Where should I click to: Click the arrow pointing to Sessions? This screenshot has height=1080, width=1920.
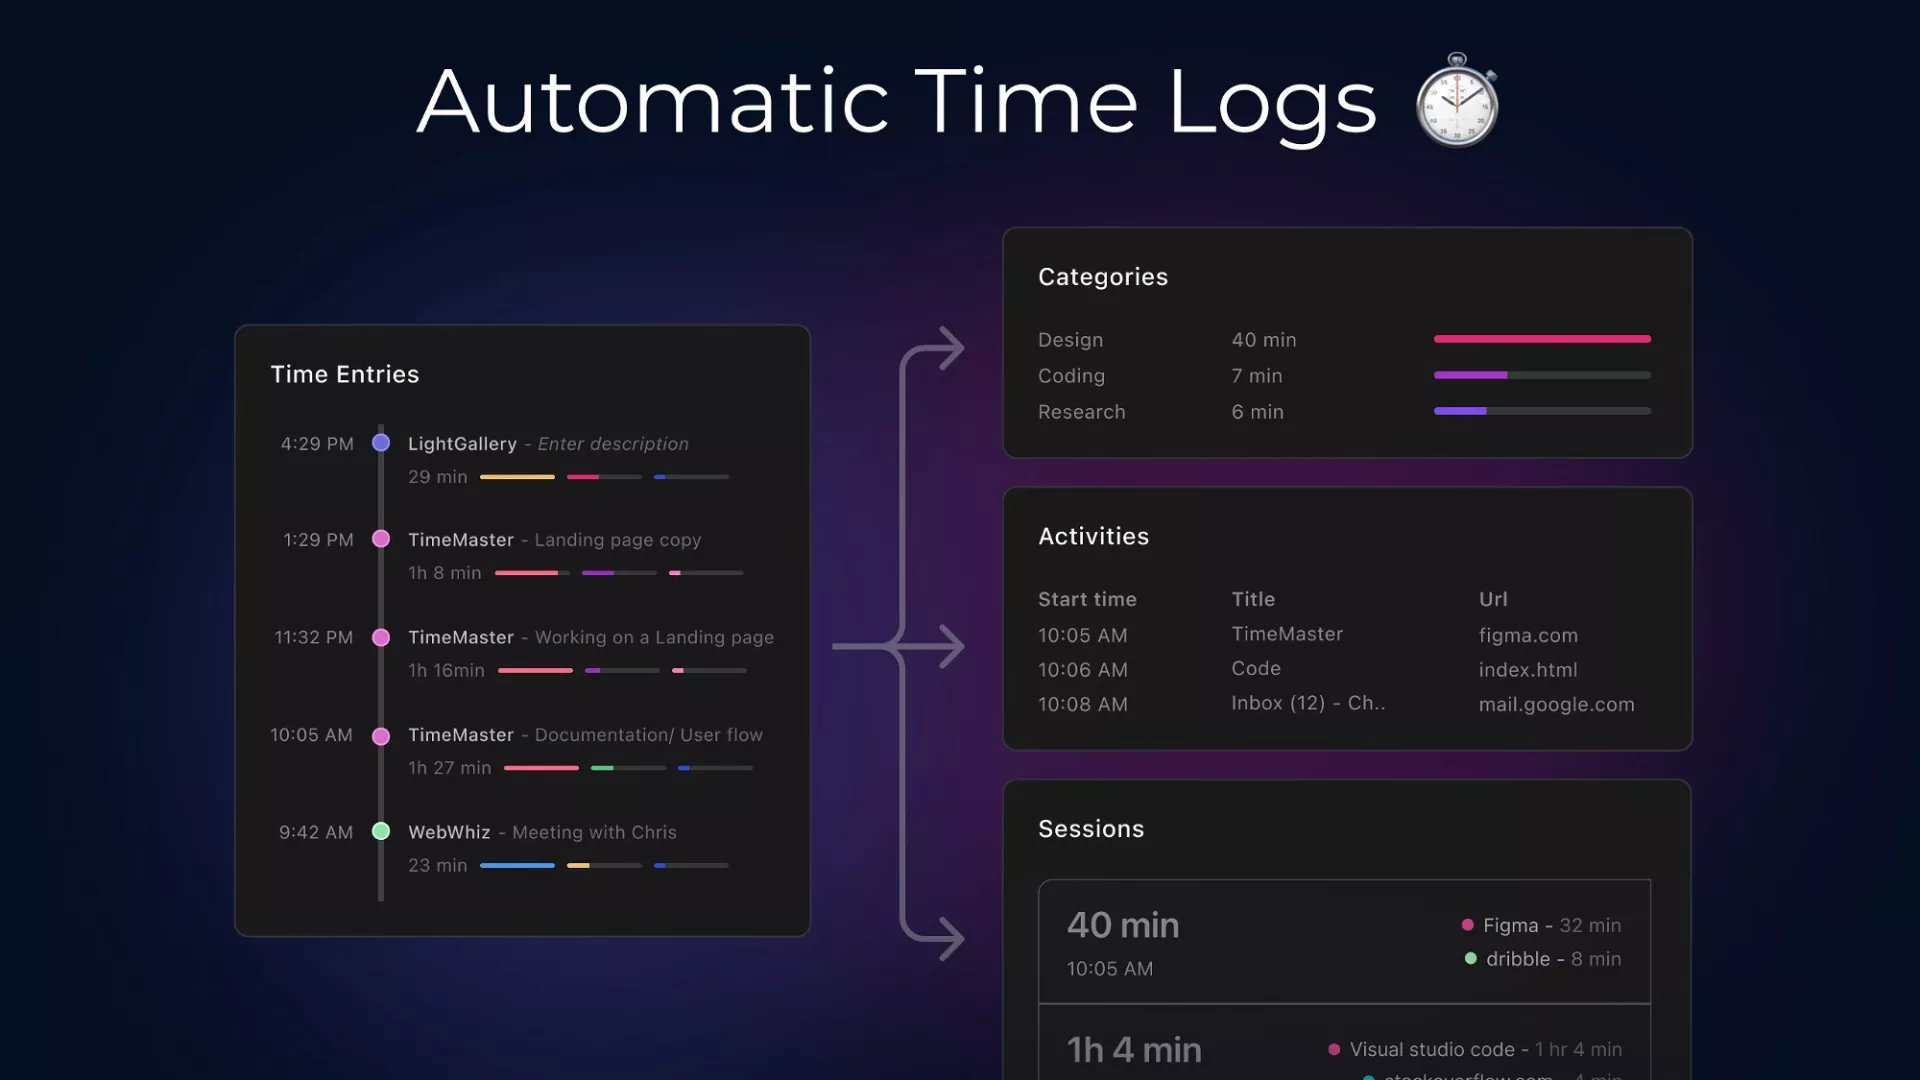946,939
